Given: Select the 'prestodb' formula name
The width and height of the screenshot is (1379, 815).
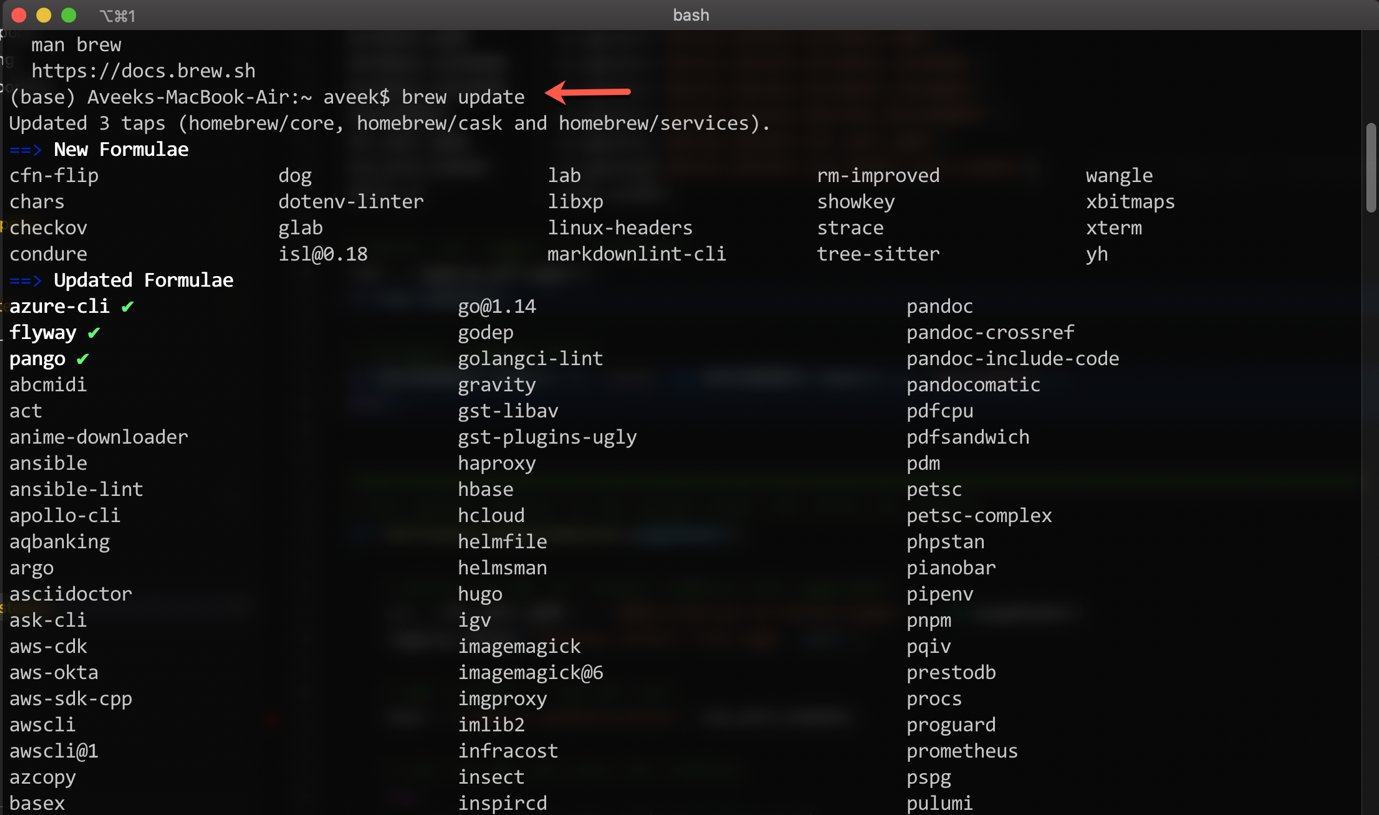Looking at the screenshot, I should 951,672.
